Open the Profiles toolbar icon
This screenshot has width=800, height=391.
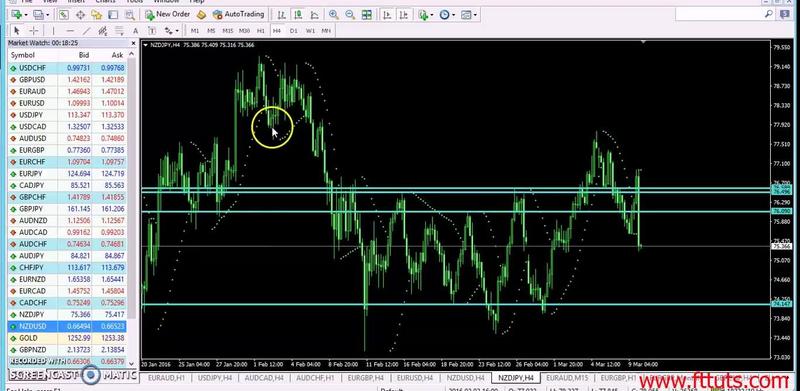pos(38,15)
